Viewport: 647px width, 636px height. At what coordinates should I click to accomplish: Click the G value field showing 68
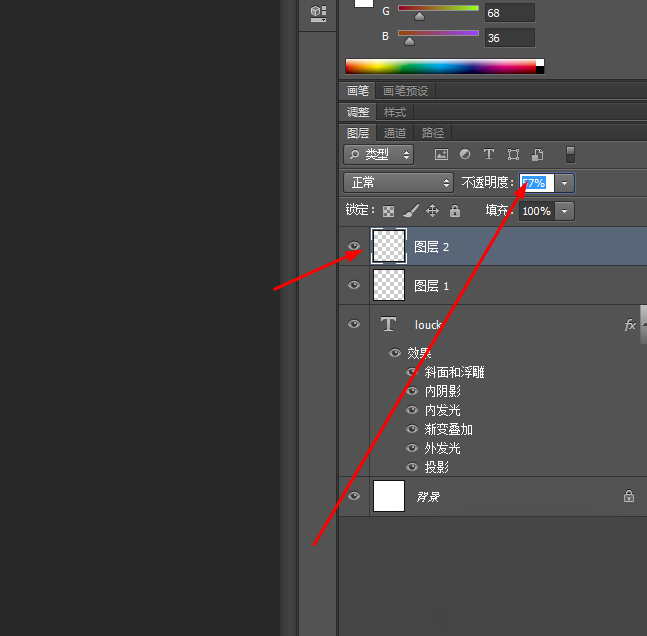tap(510, 13)
